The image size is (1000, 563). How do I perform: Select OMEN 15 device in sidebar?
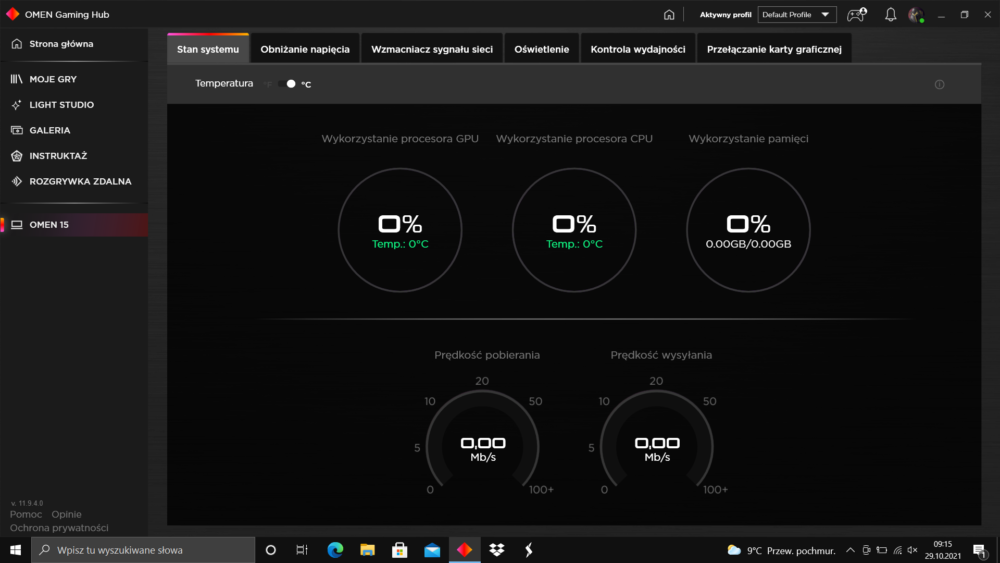(x=74, y=224)
